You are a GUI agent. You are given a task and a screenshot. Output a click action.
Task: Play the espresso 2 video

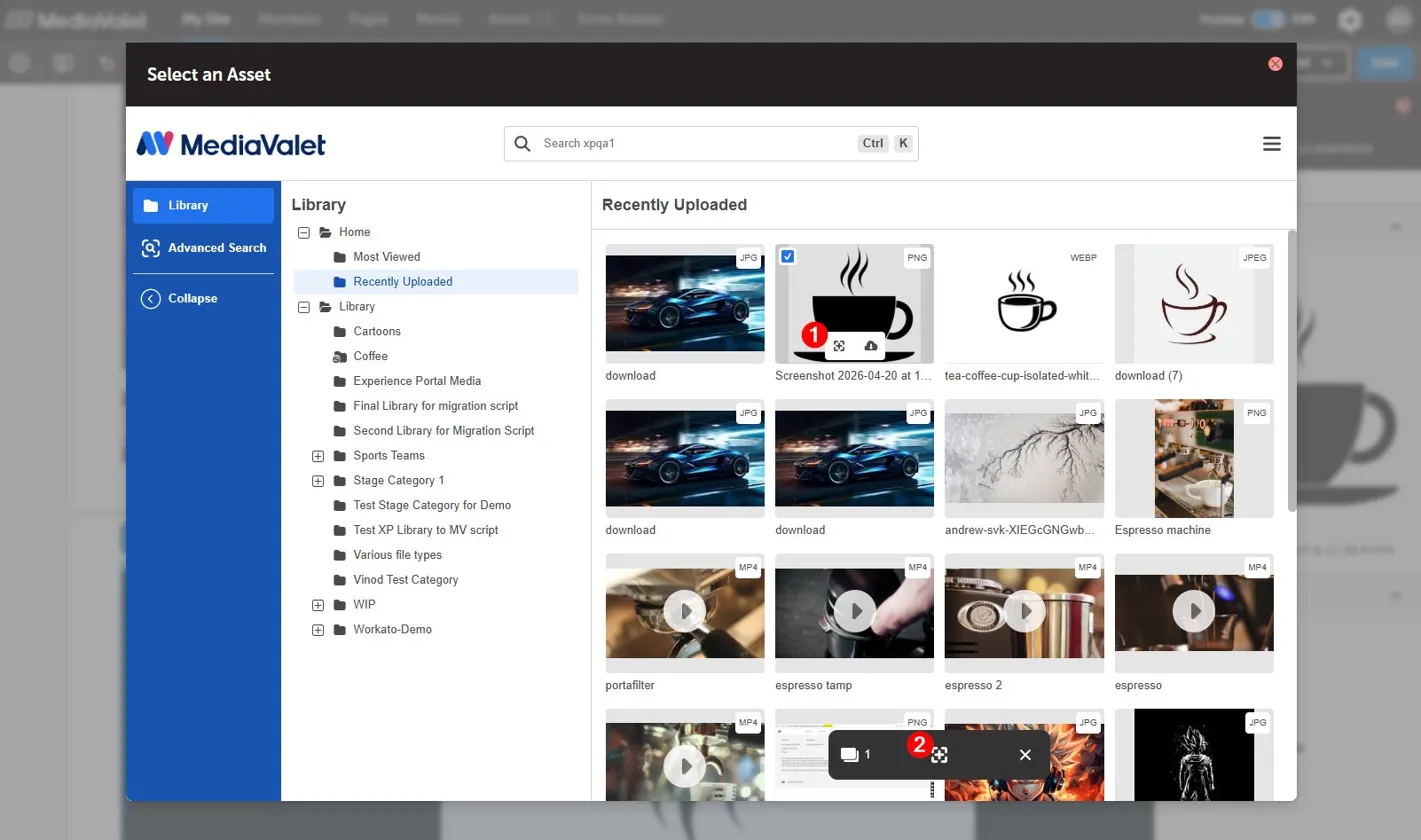[1024, 611]
